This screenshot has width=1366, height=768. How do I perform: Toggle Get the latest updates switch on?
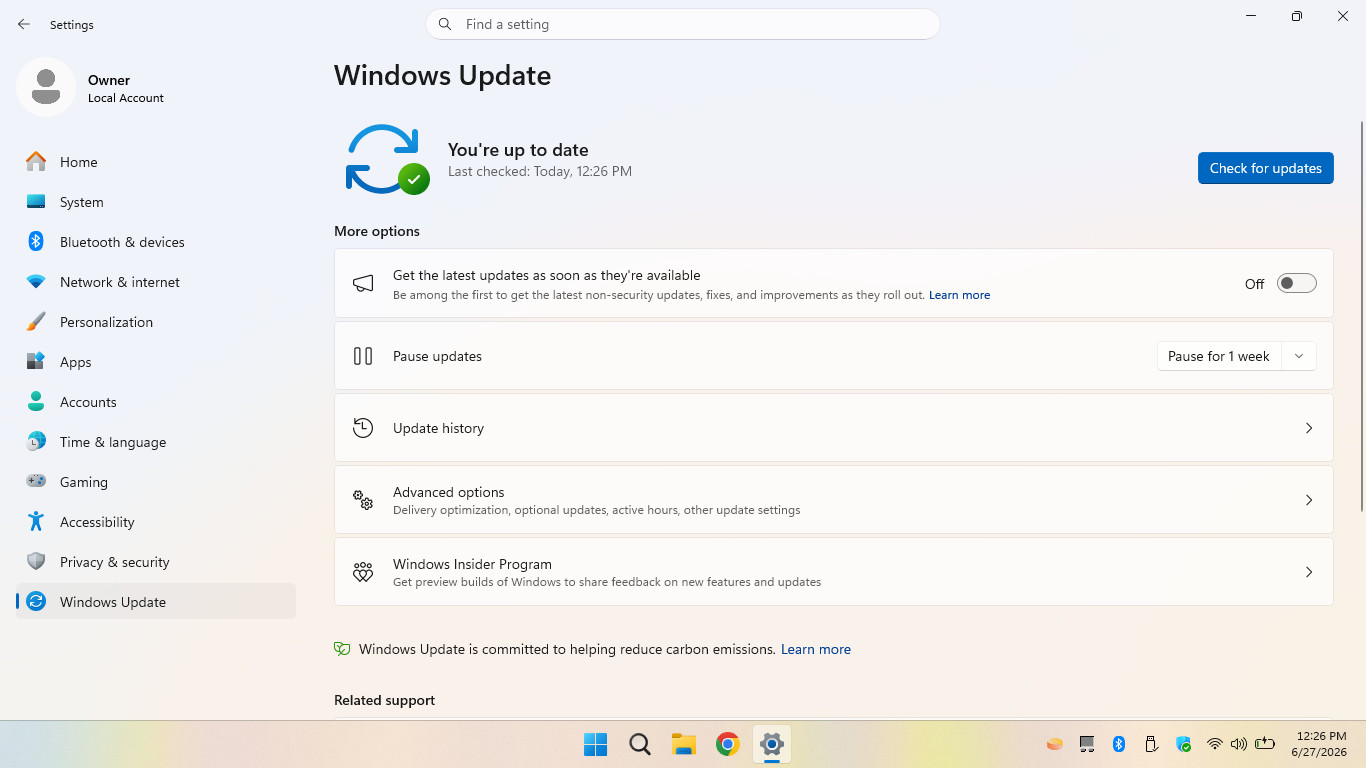(x=1297, y=284)
